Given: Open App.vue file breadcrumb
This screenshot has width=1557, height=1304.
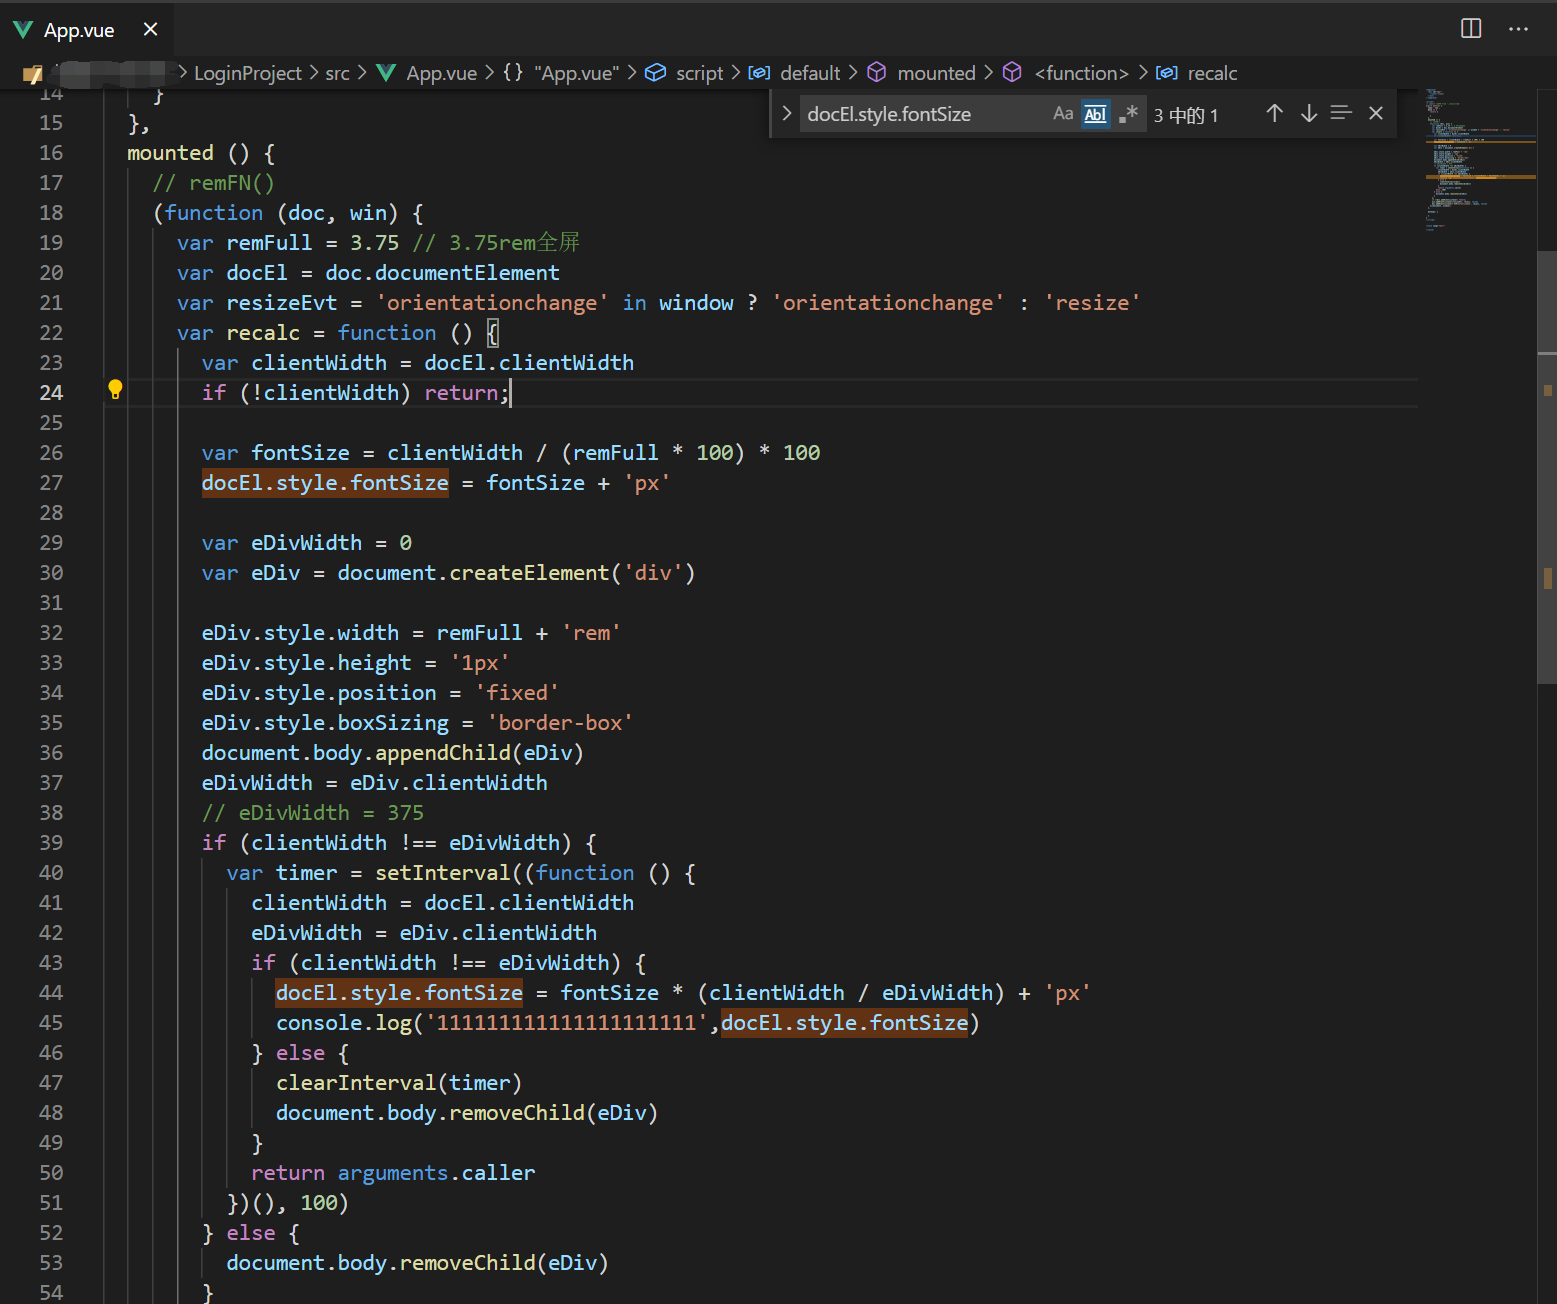Looking at the screenshot, I should (428, 73).
